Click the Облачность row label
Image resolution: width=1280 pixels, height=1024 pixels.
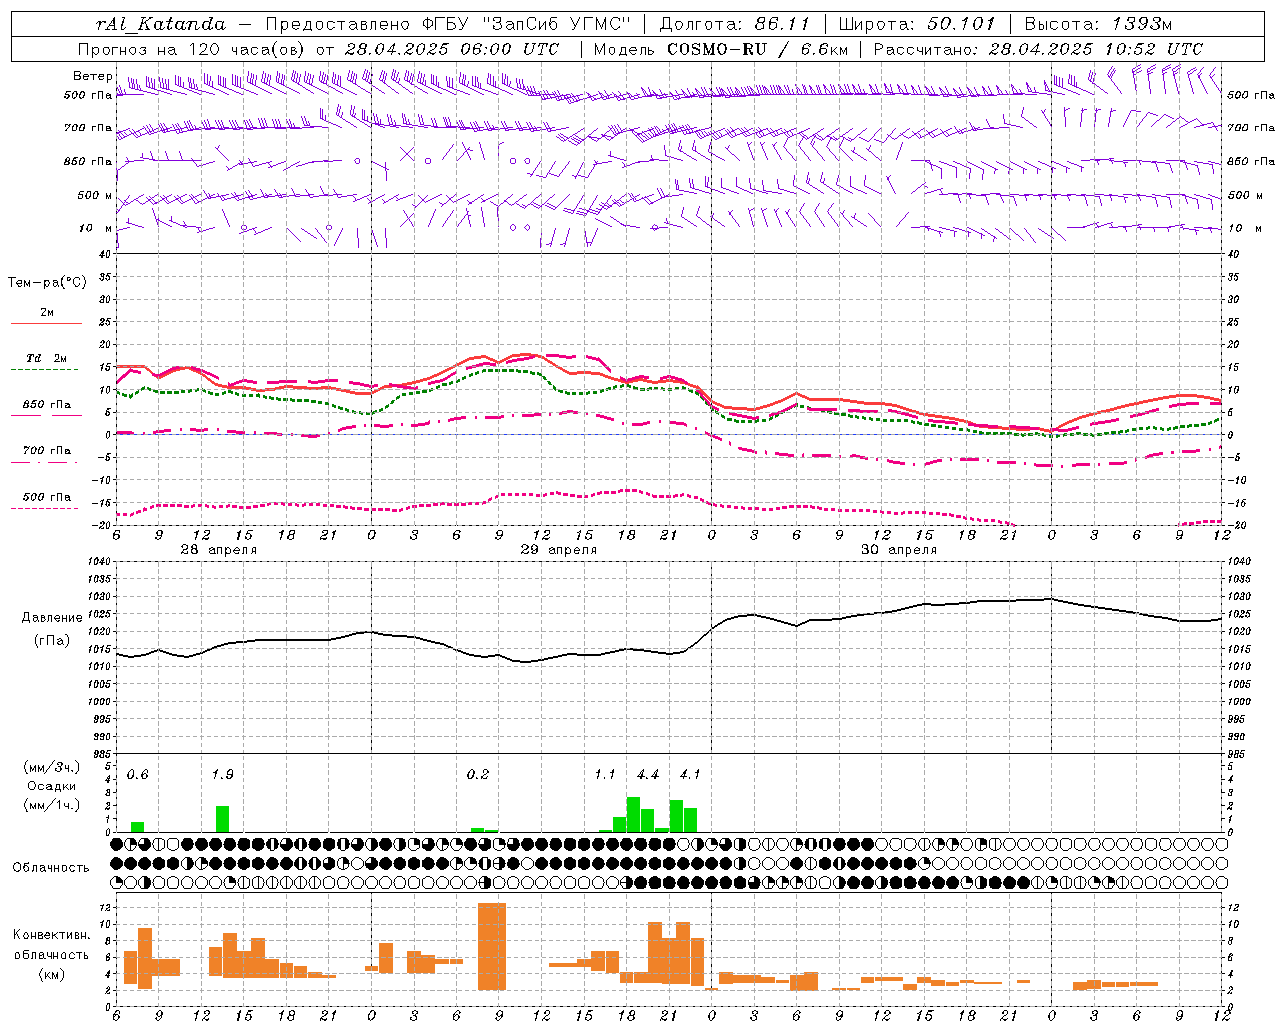[x=51, y=868]
